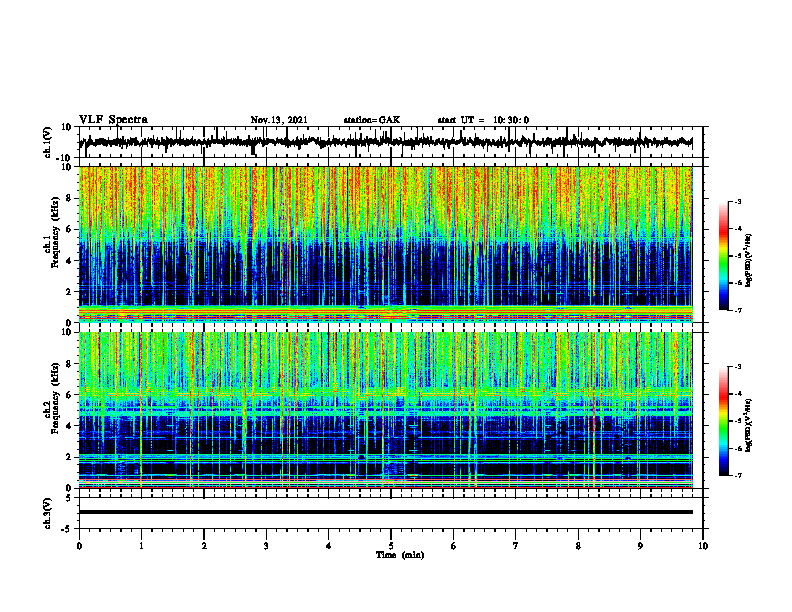Click the ch.2 color bar log(PSD) label
Screen dimensions: 792x612
[749, 425]
